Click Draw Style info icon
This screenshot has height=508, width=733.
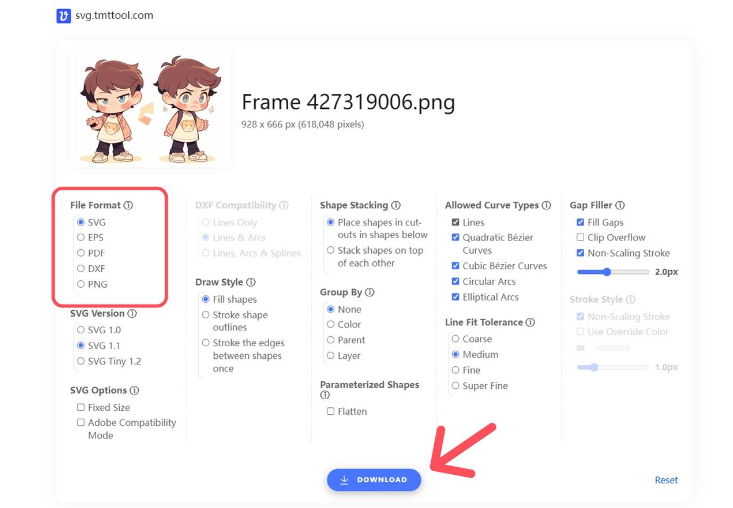point(251,282)
